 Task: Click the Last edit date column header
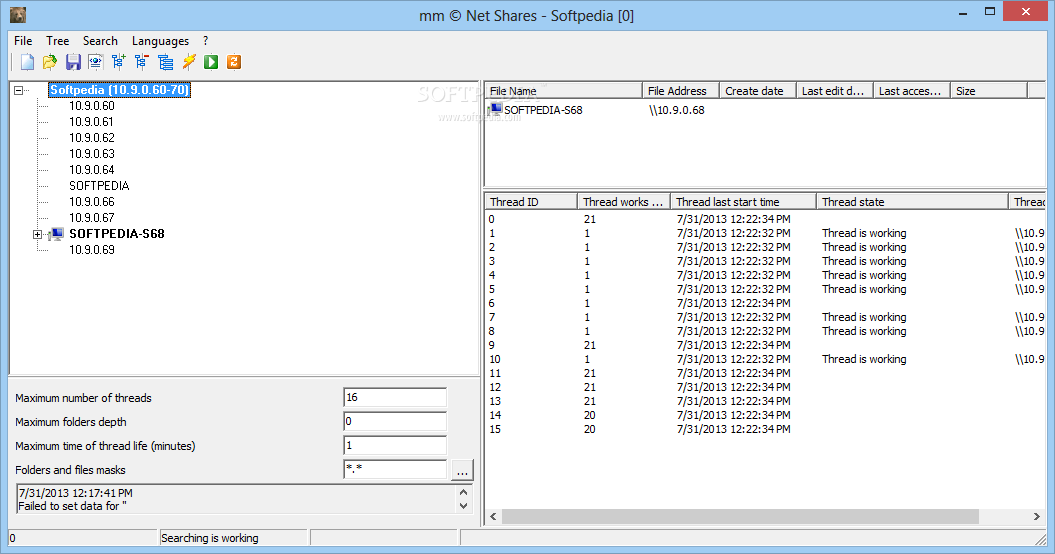(834, 91)
